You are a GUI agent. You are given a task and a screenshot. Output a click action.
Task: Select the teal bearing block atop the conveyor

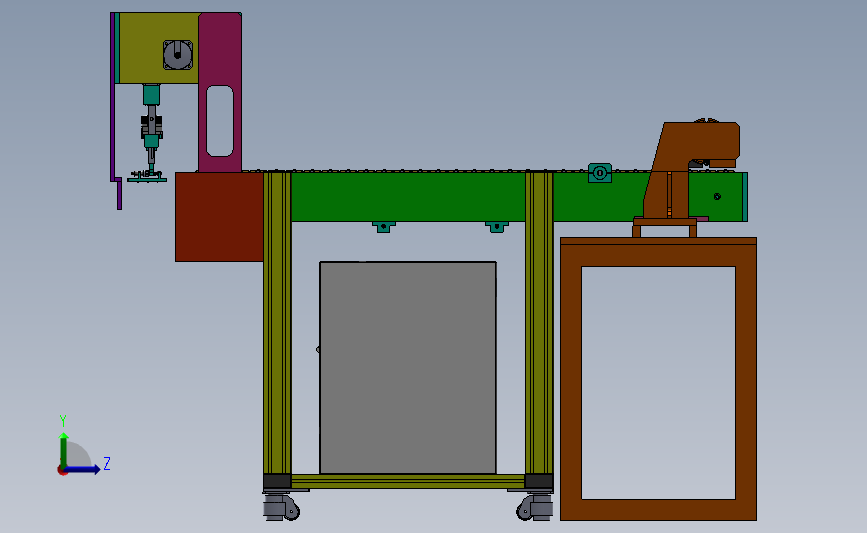pyautogui.click(x=600, y=173)
